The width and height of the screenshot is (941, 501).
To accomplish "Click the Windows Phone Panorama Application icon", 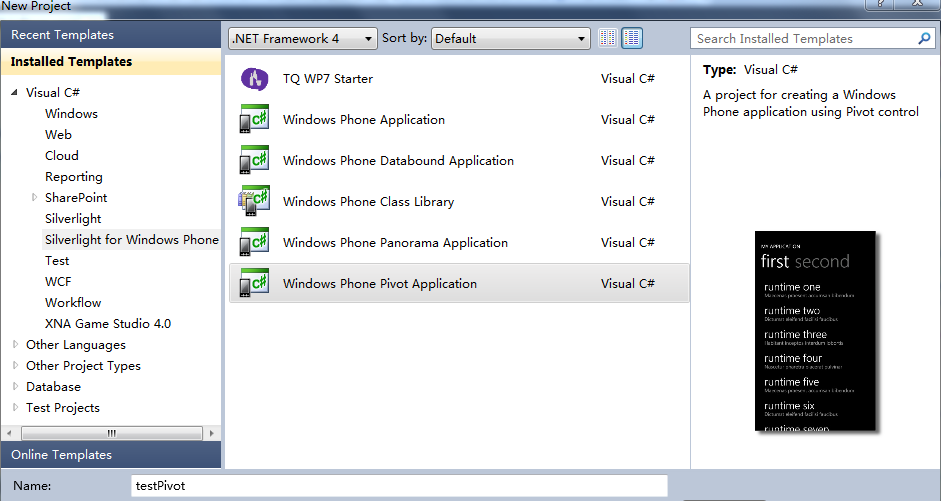I will pyautogui.click(x=254, y=242).
